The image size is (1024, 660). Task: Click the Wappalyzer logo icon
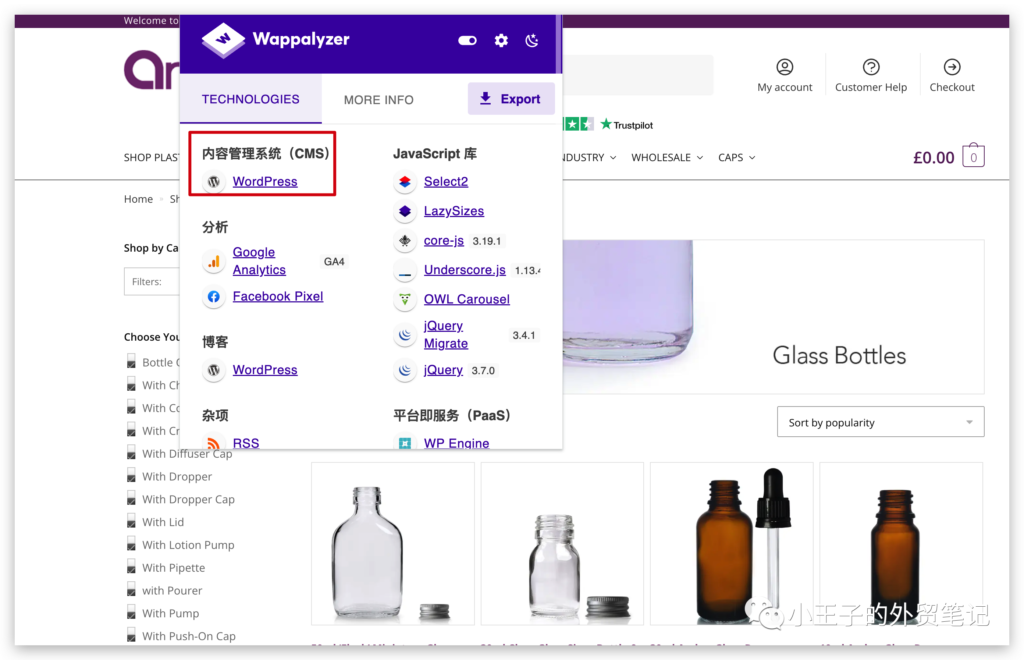(223, 40)
